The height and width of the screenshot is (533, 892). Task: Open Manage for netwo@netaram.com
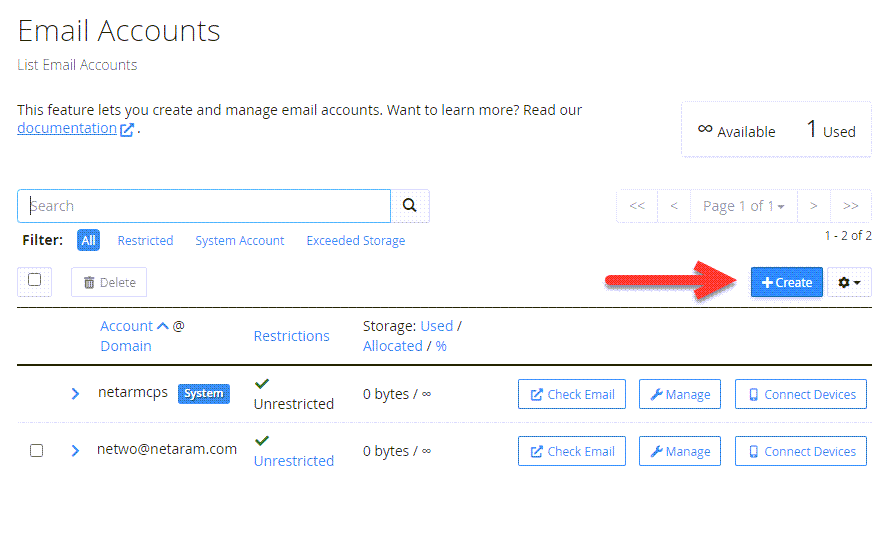(680, 451)
